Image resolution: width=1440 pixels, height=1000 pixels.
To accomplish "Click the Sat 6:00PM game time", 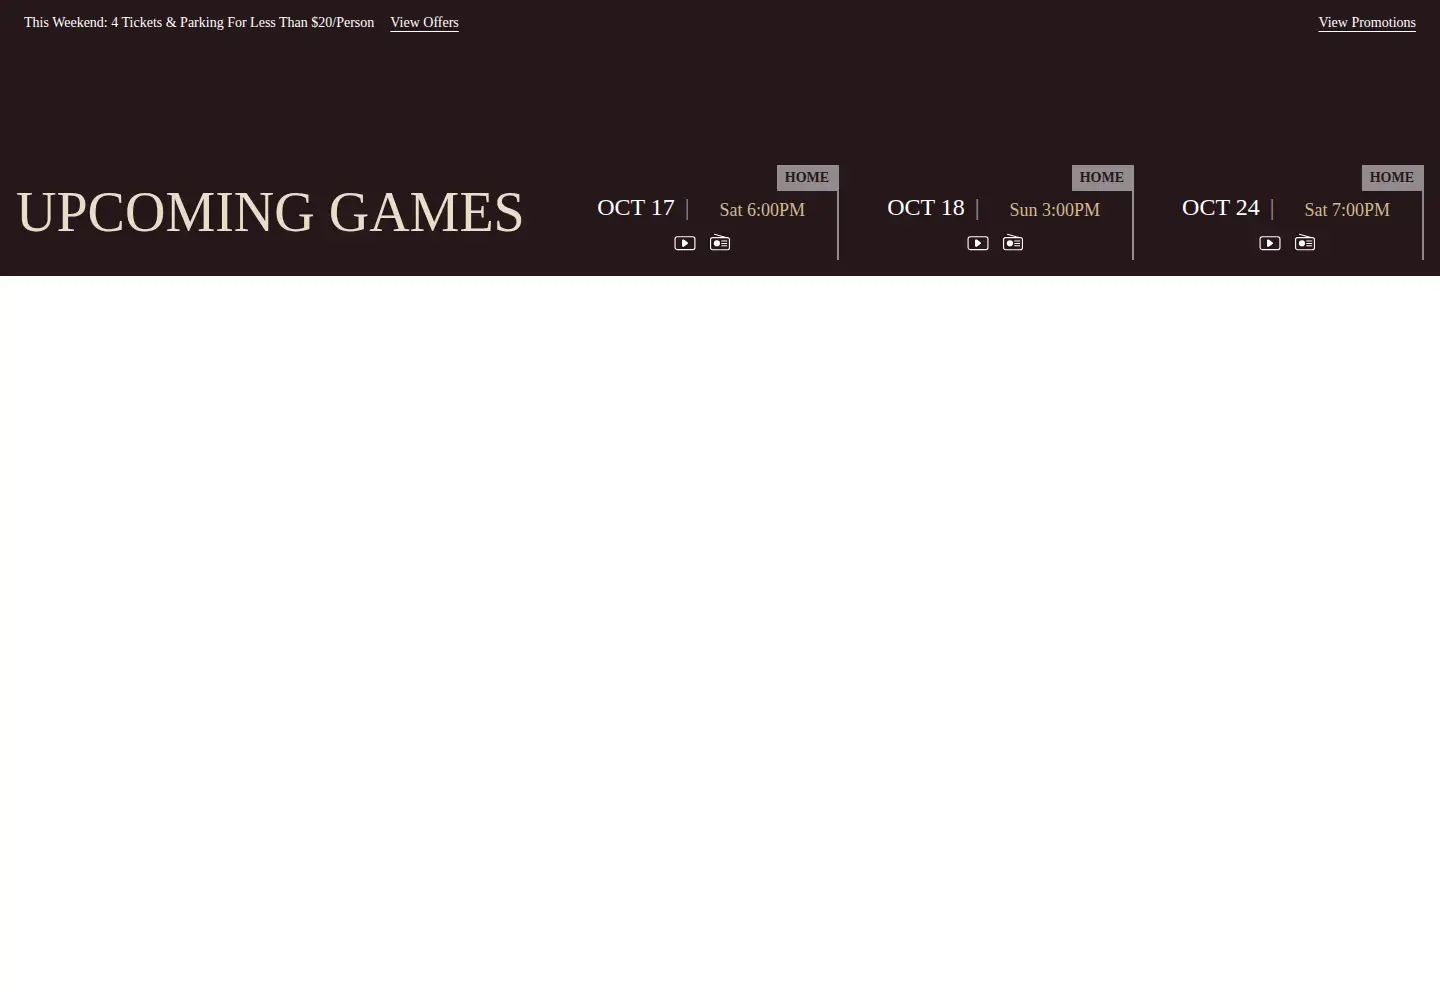I will 762,210.
